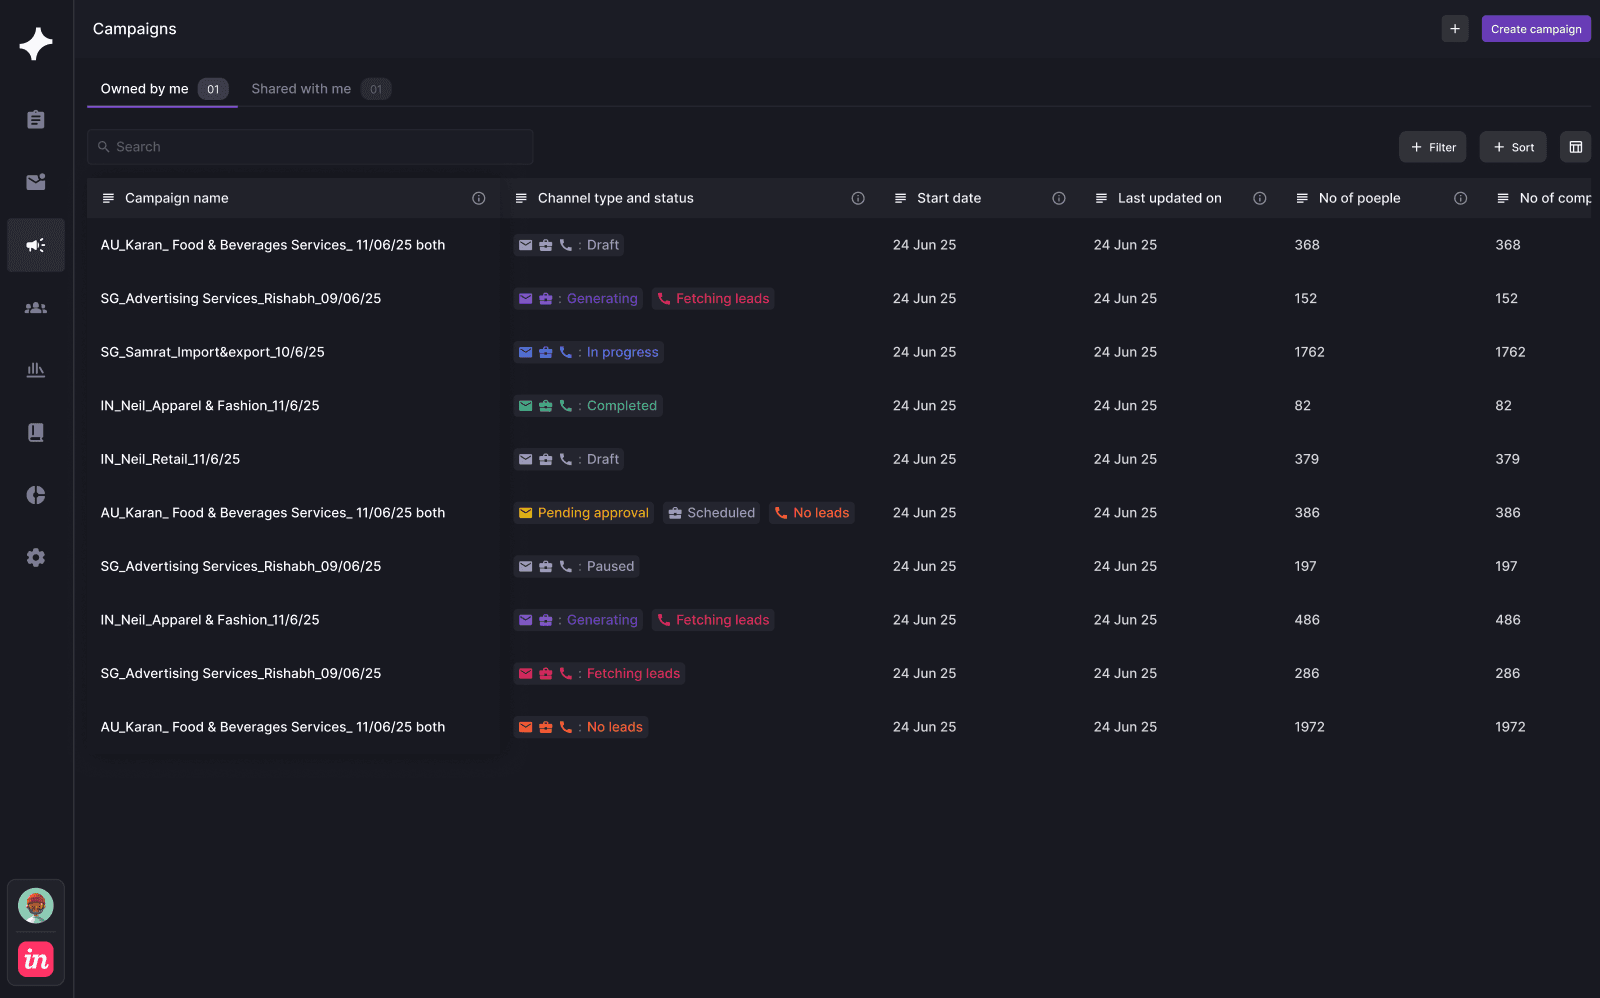Click info icon on Start date column
The height and width of the screenshot is (998, 1600).
click(1059, 198)
